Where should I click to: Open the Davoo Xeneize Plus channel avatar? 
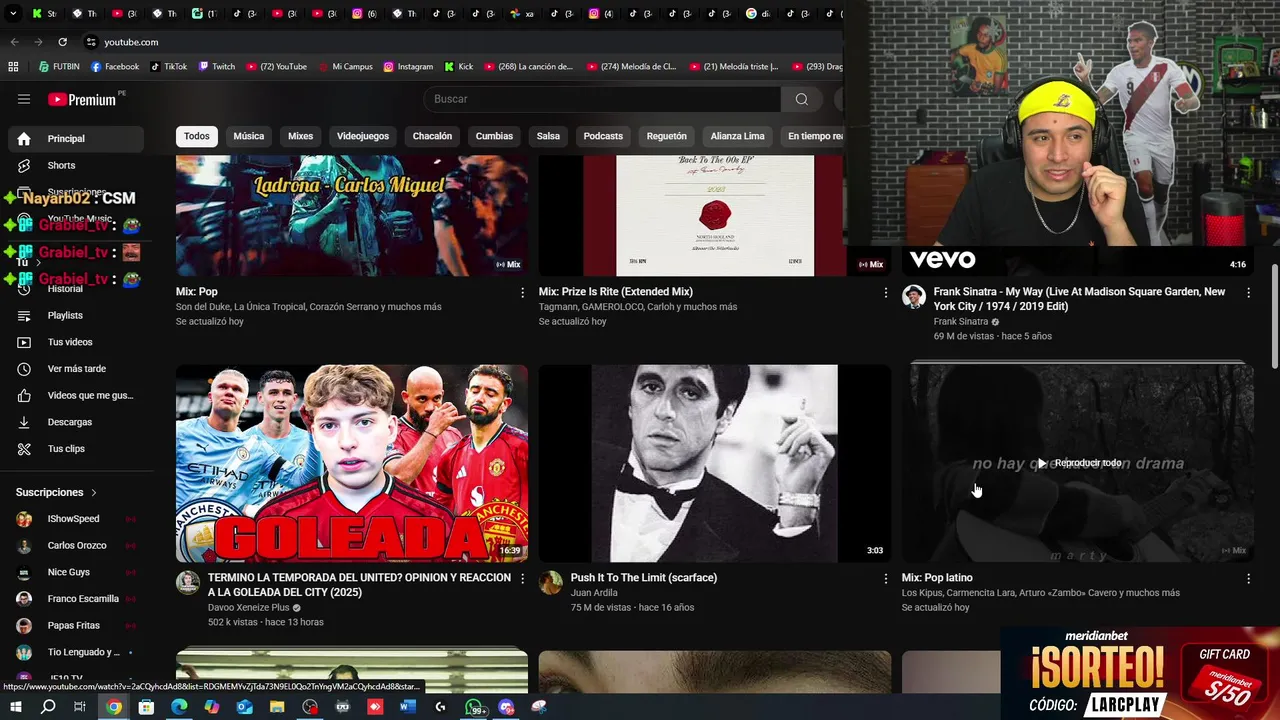coord(188,583)
